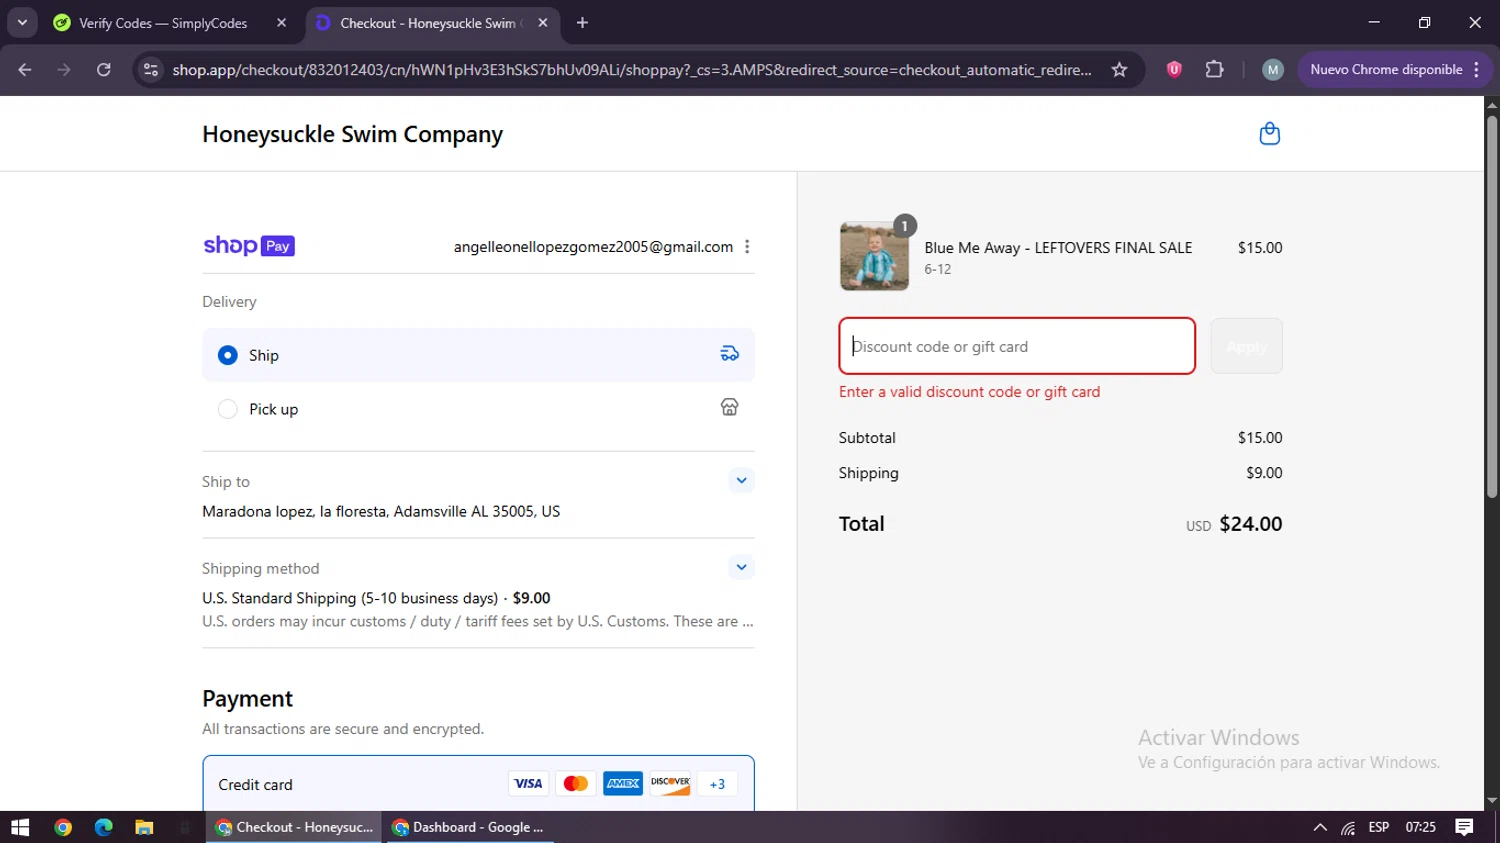
Task: Click the American Express icon
Action: (x=623, y=784)
